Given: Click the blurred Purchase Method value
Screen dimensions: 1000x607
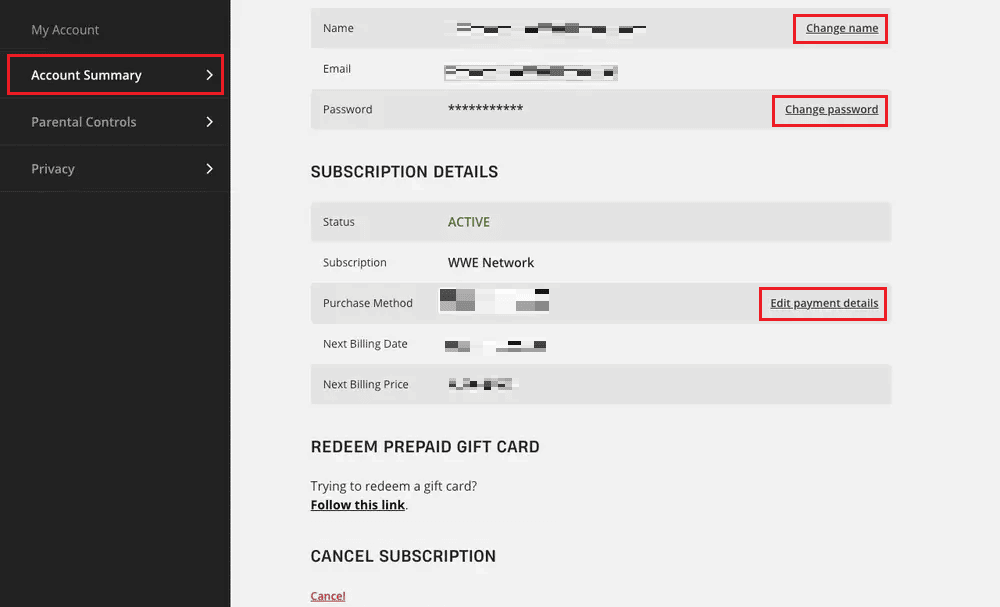Looking at the screenshot, I should tap(494, 301).
